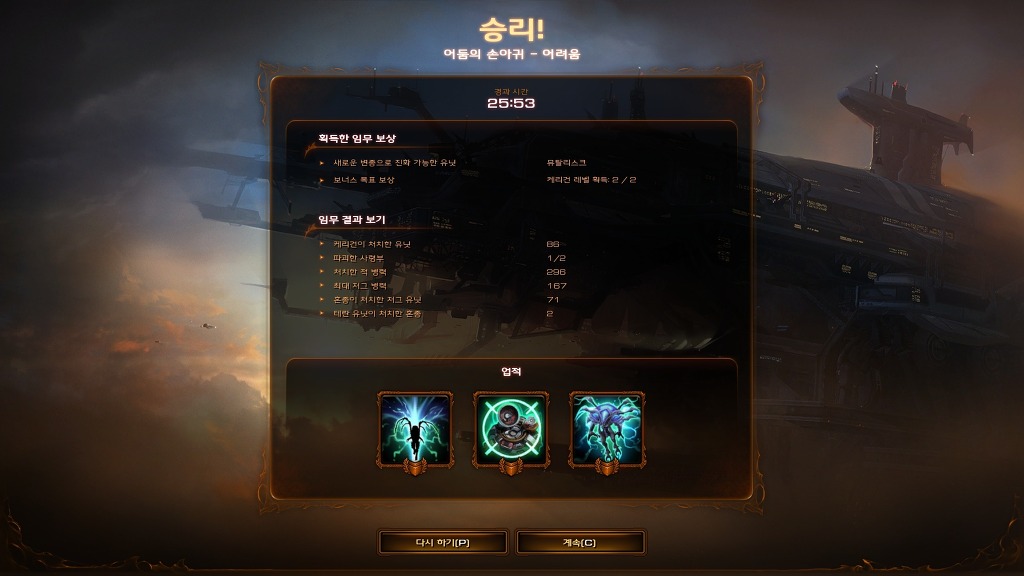The image size is (1024, 576).
Task: Click the 뮤탈리스크 reward value
Action: (566, 163)
